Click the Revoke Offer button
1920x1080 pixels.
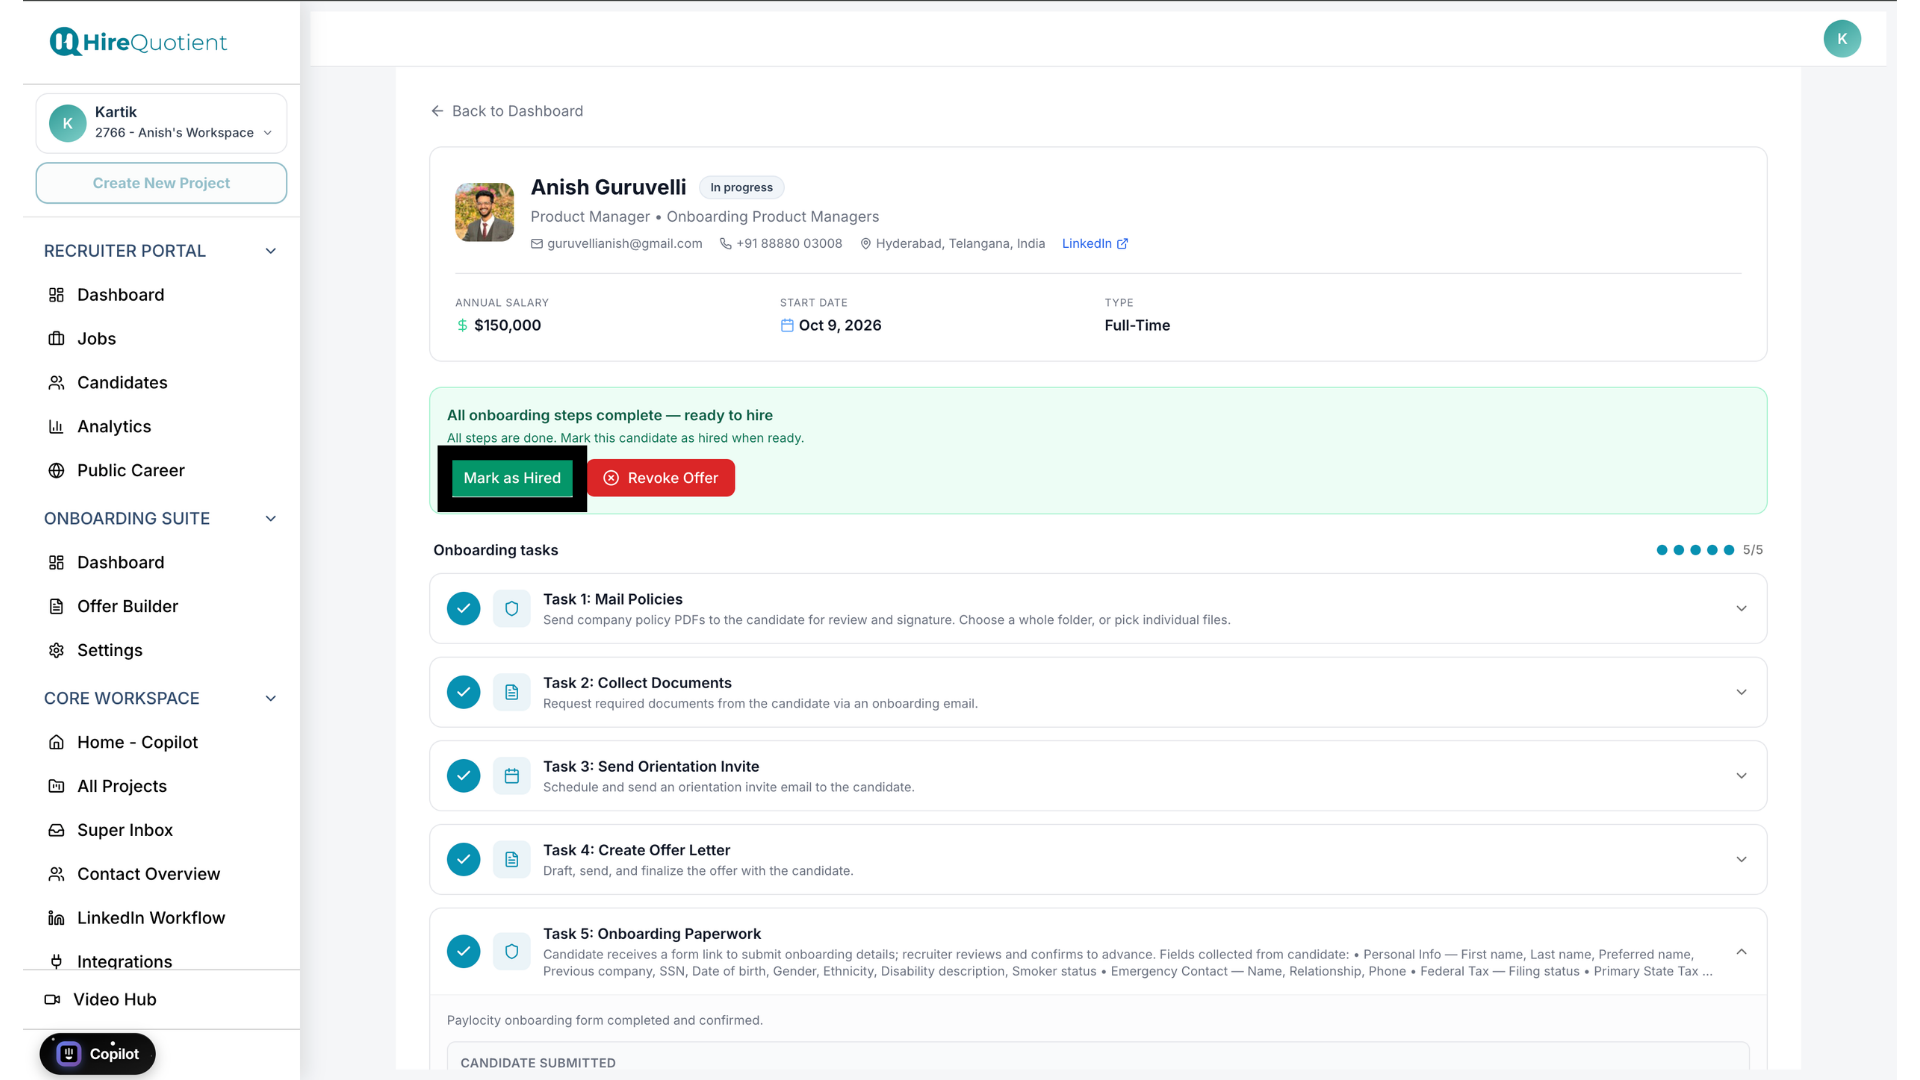tap(661, 478)
